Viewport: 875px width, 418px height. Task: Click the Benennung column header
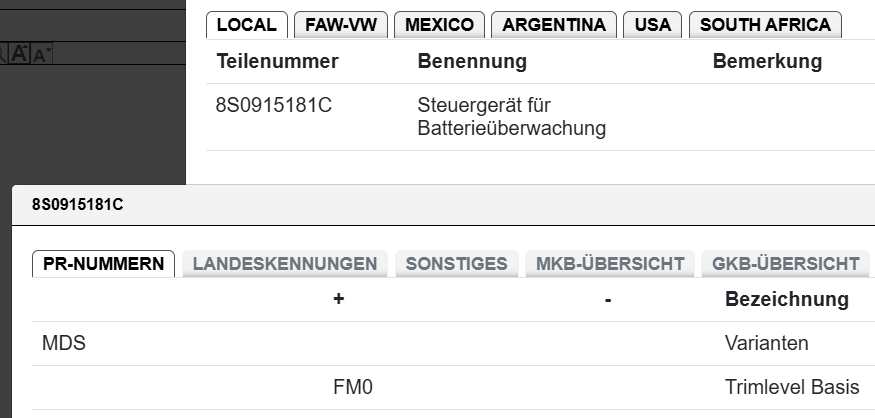472,62
